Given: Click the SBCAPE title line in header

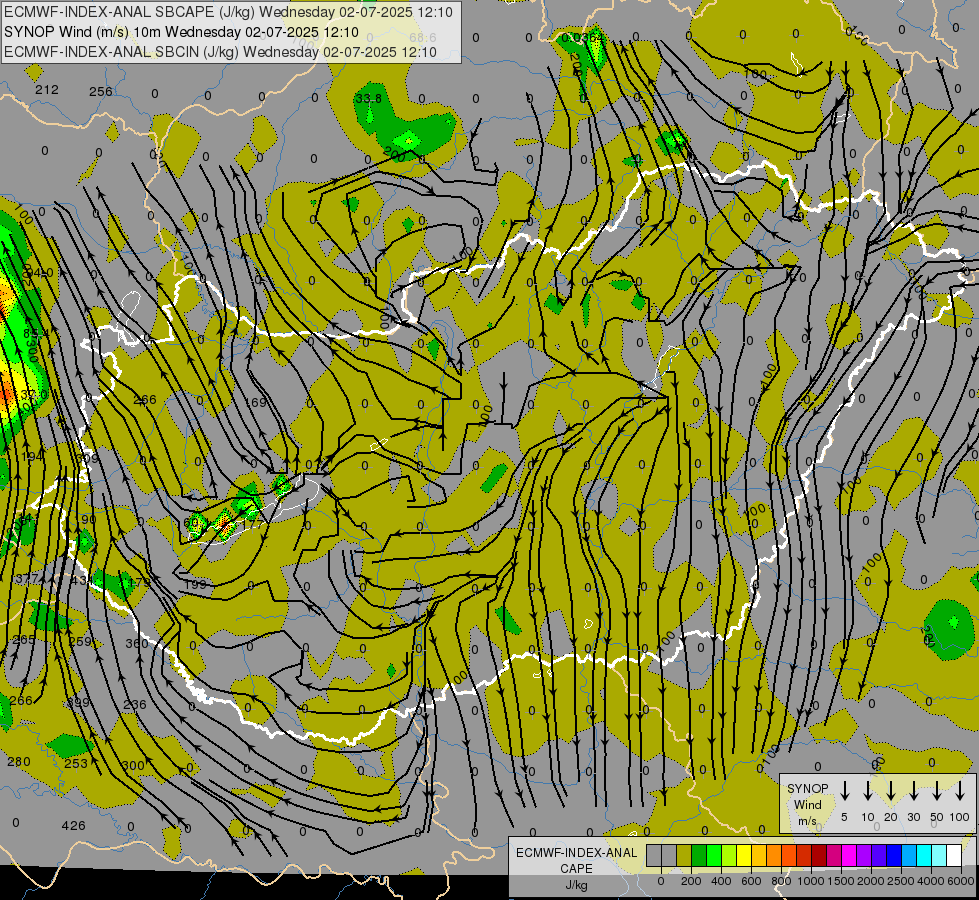Looking at the screenshot, I should tap(228, 12).
